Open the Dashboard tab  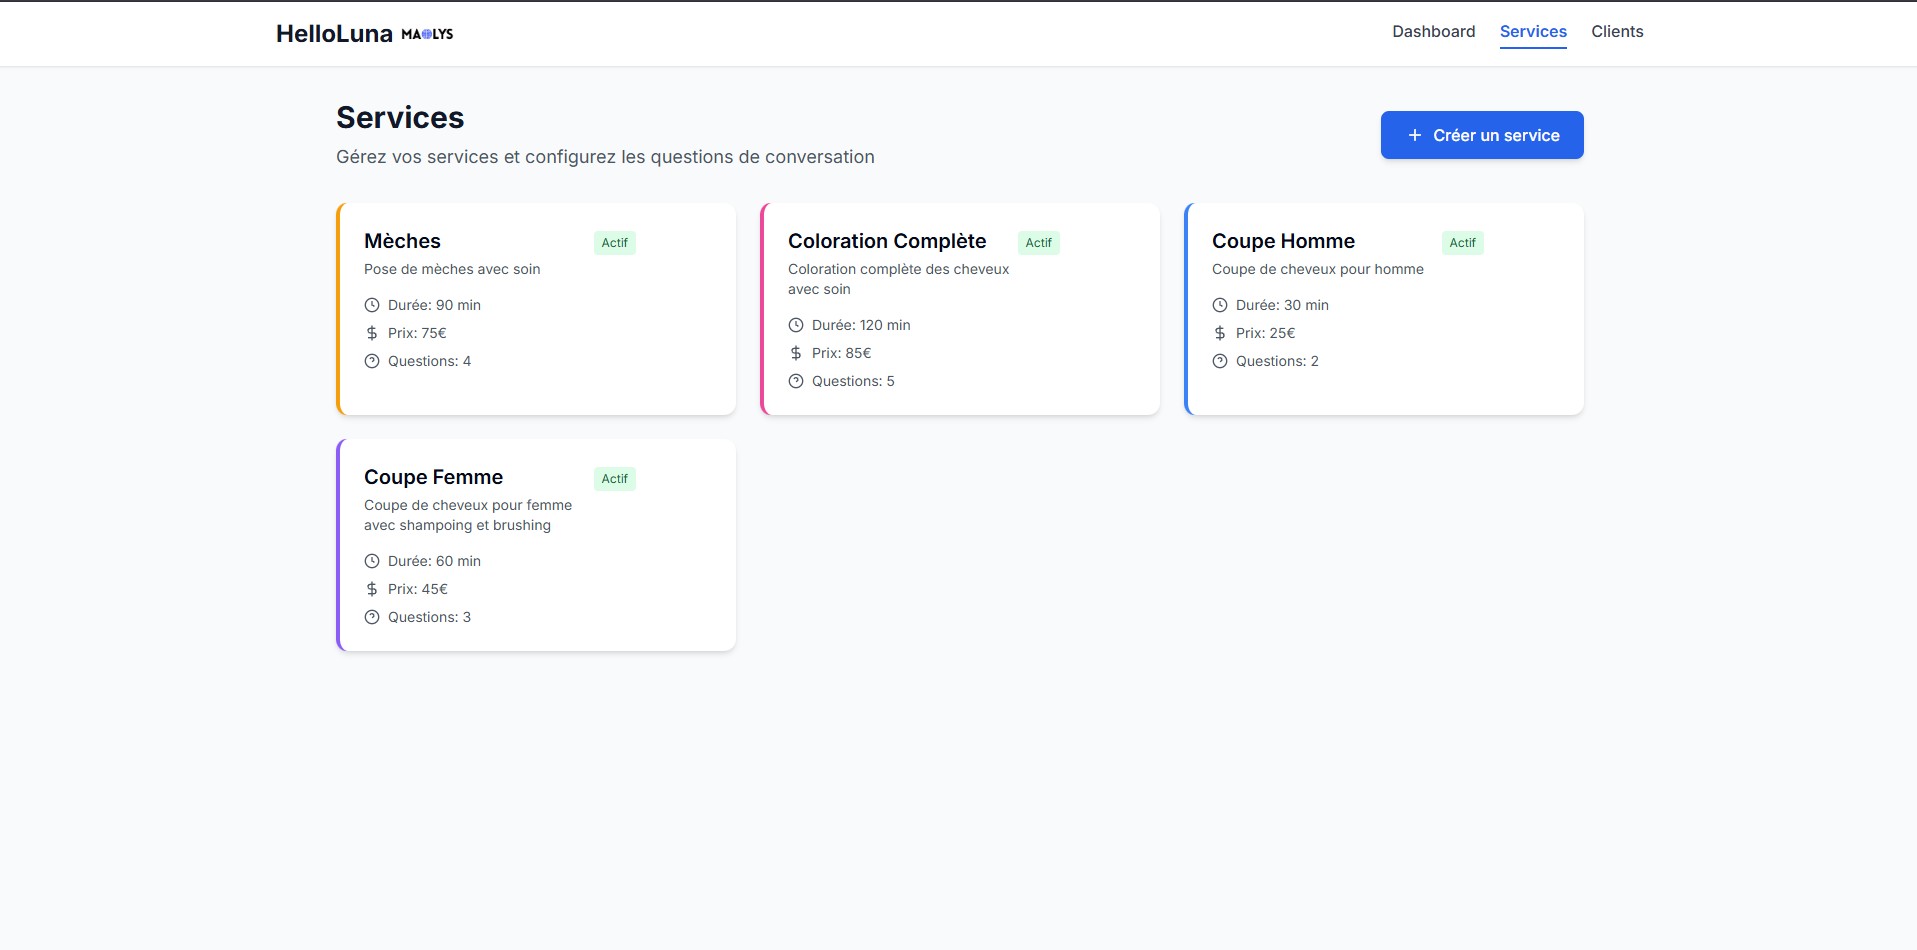[x=1433, y=32]
